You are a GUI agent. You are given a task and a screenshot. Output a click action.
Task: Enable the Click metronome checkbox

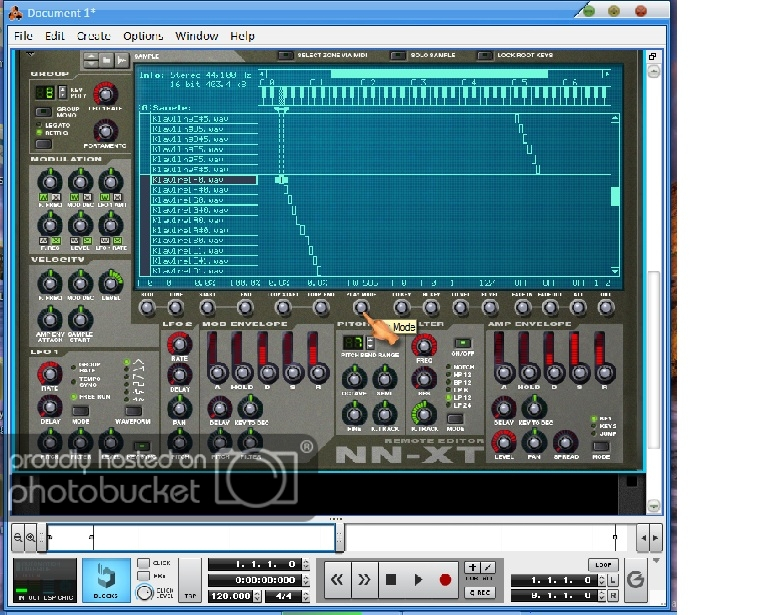click(x=144, y=563)
